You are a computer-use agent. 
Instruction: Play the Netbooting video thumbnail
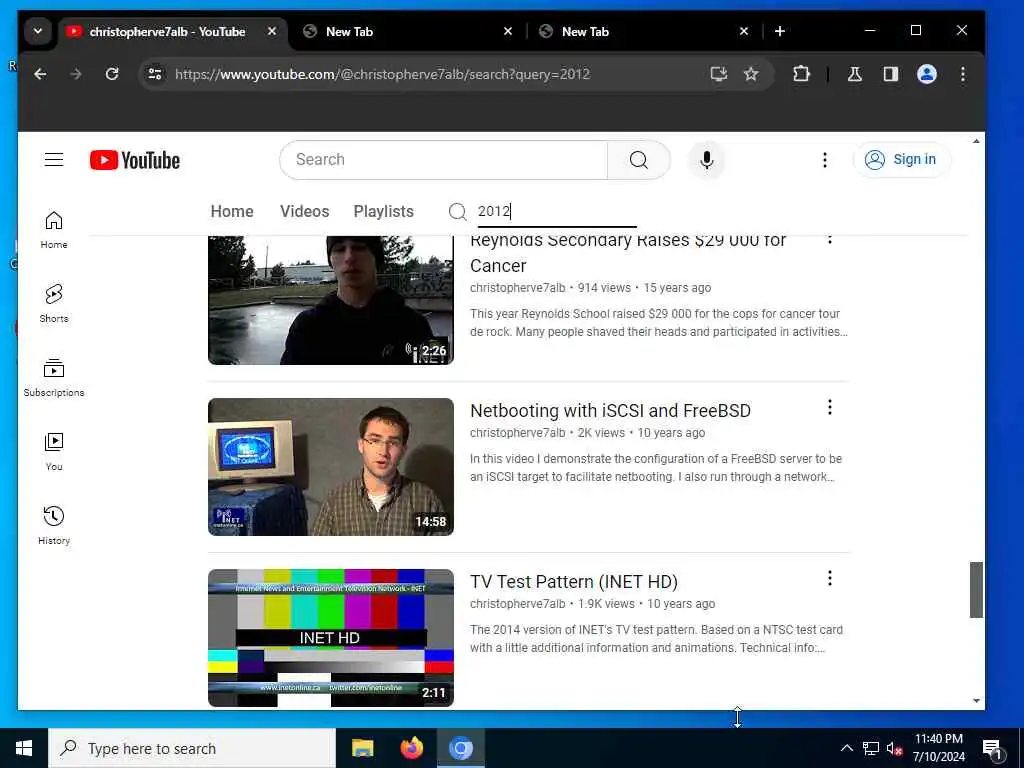coord(330,467)
